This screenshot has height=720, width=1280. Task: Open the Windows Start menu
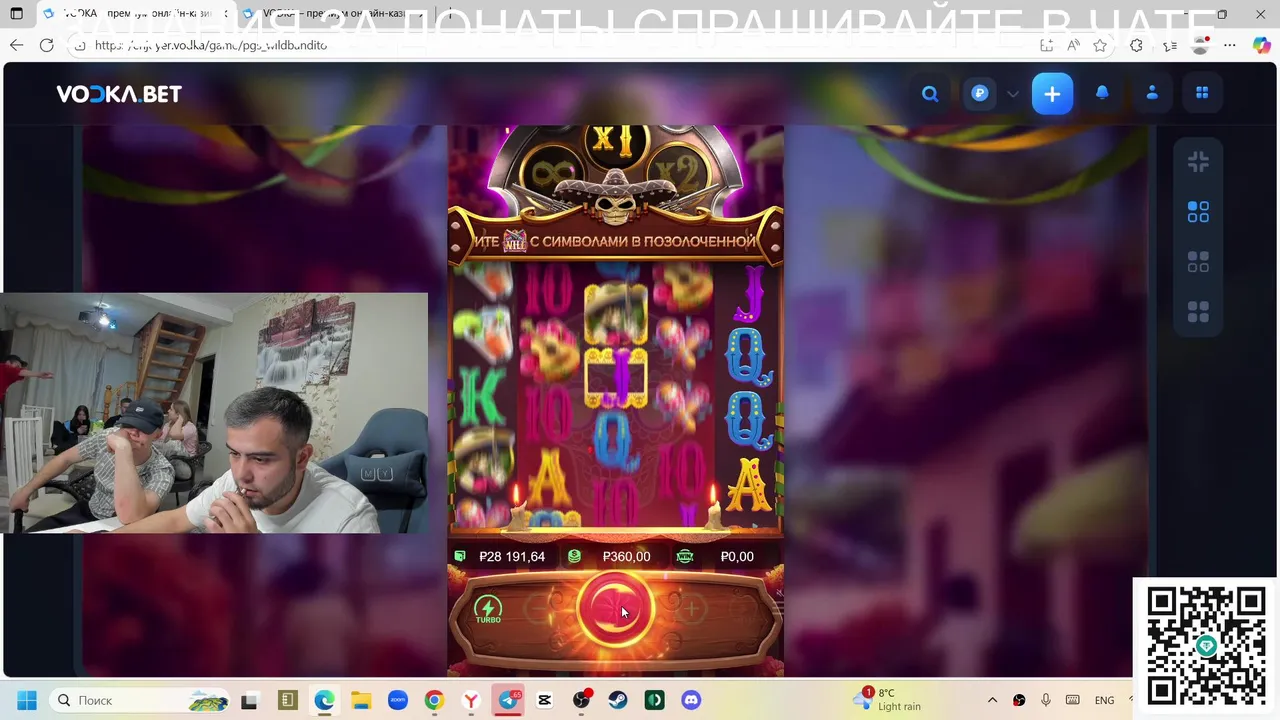point(26,700)
